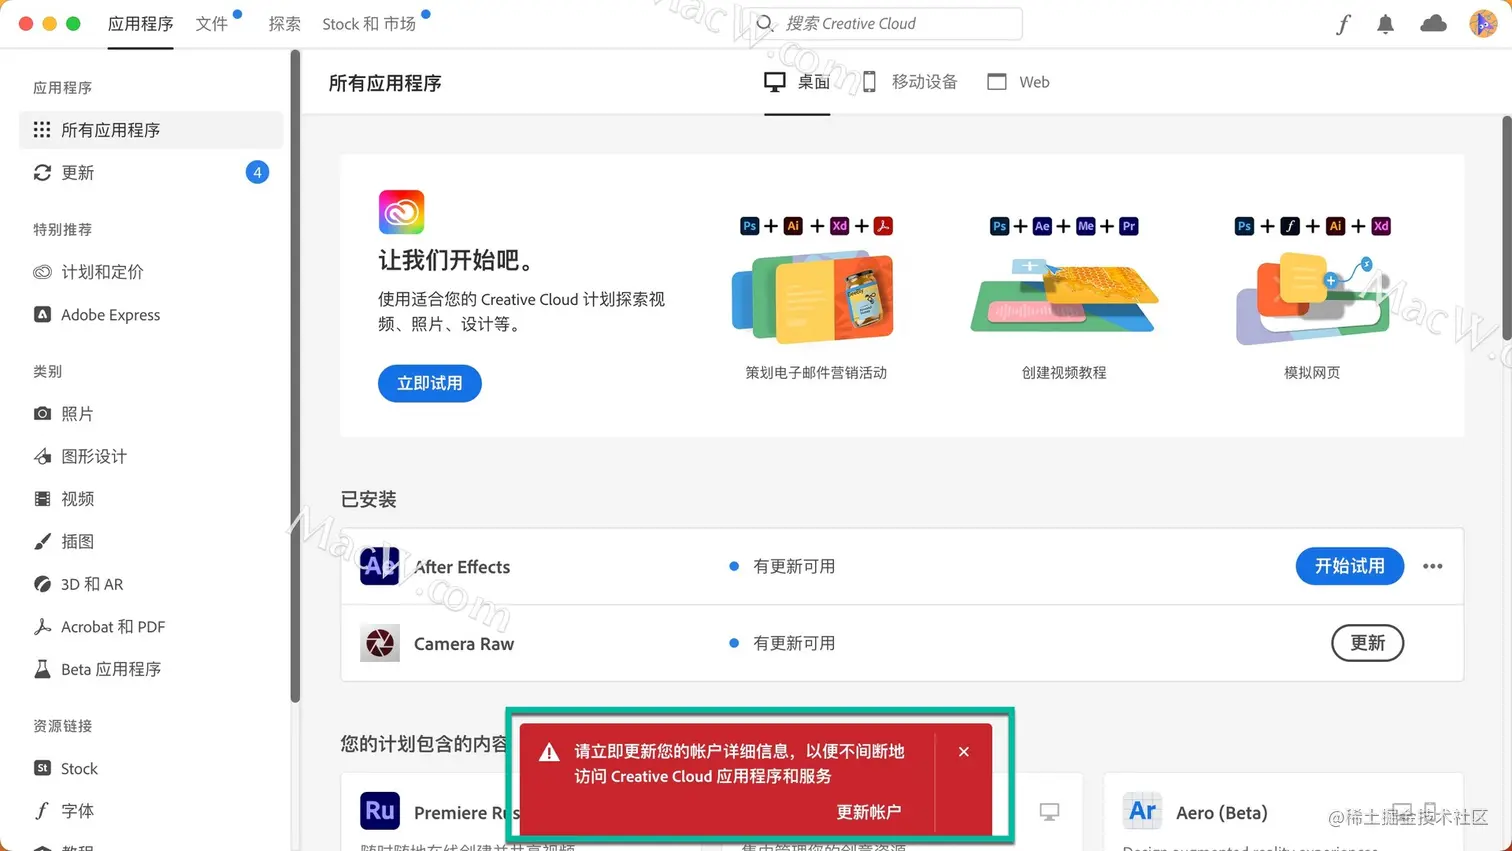Select the 移动设备 platform tab

(910, 82)
